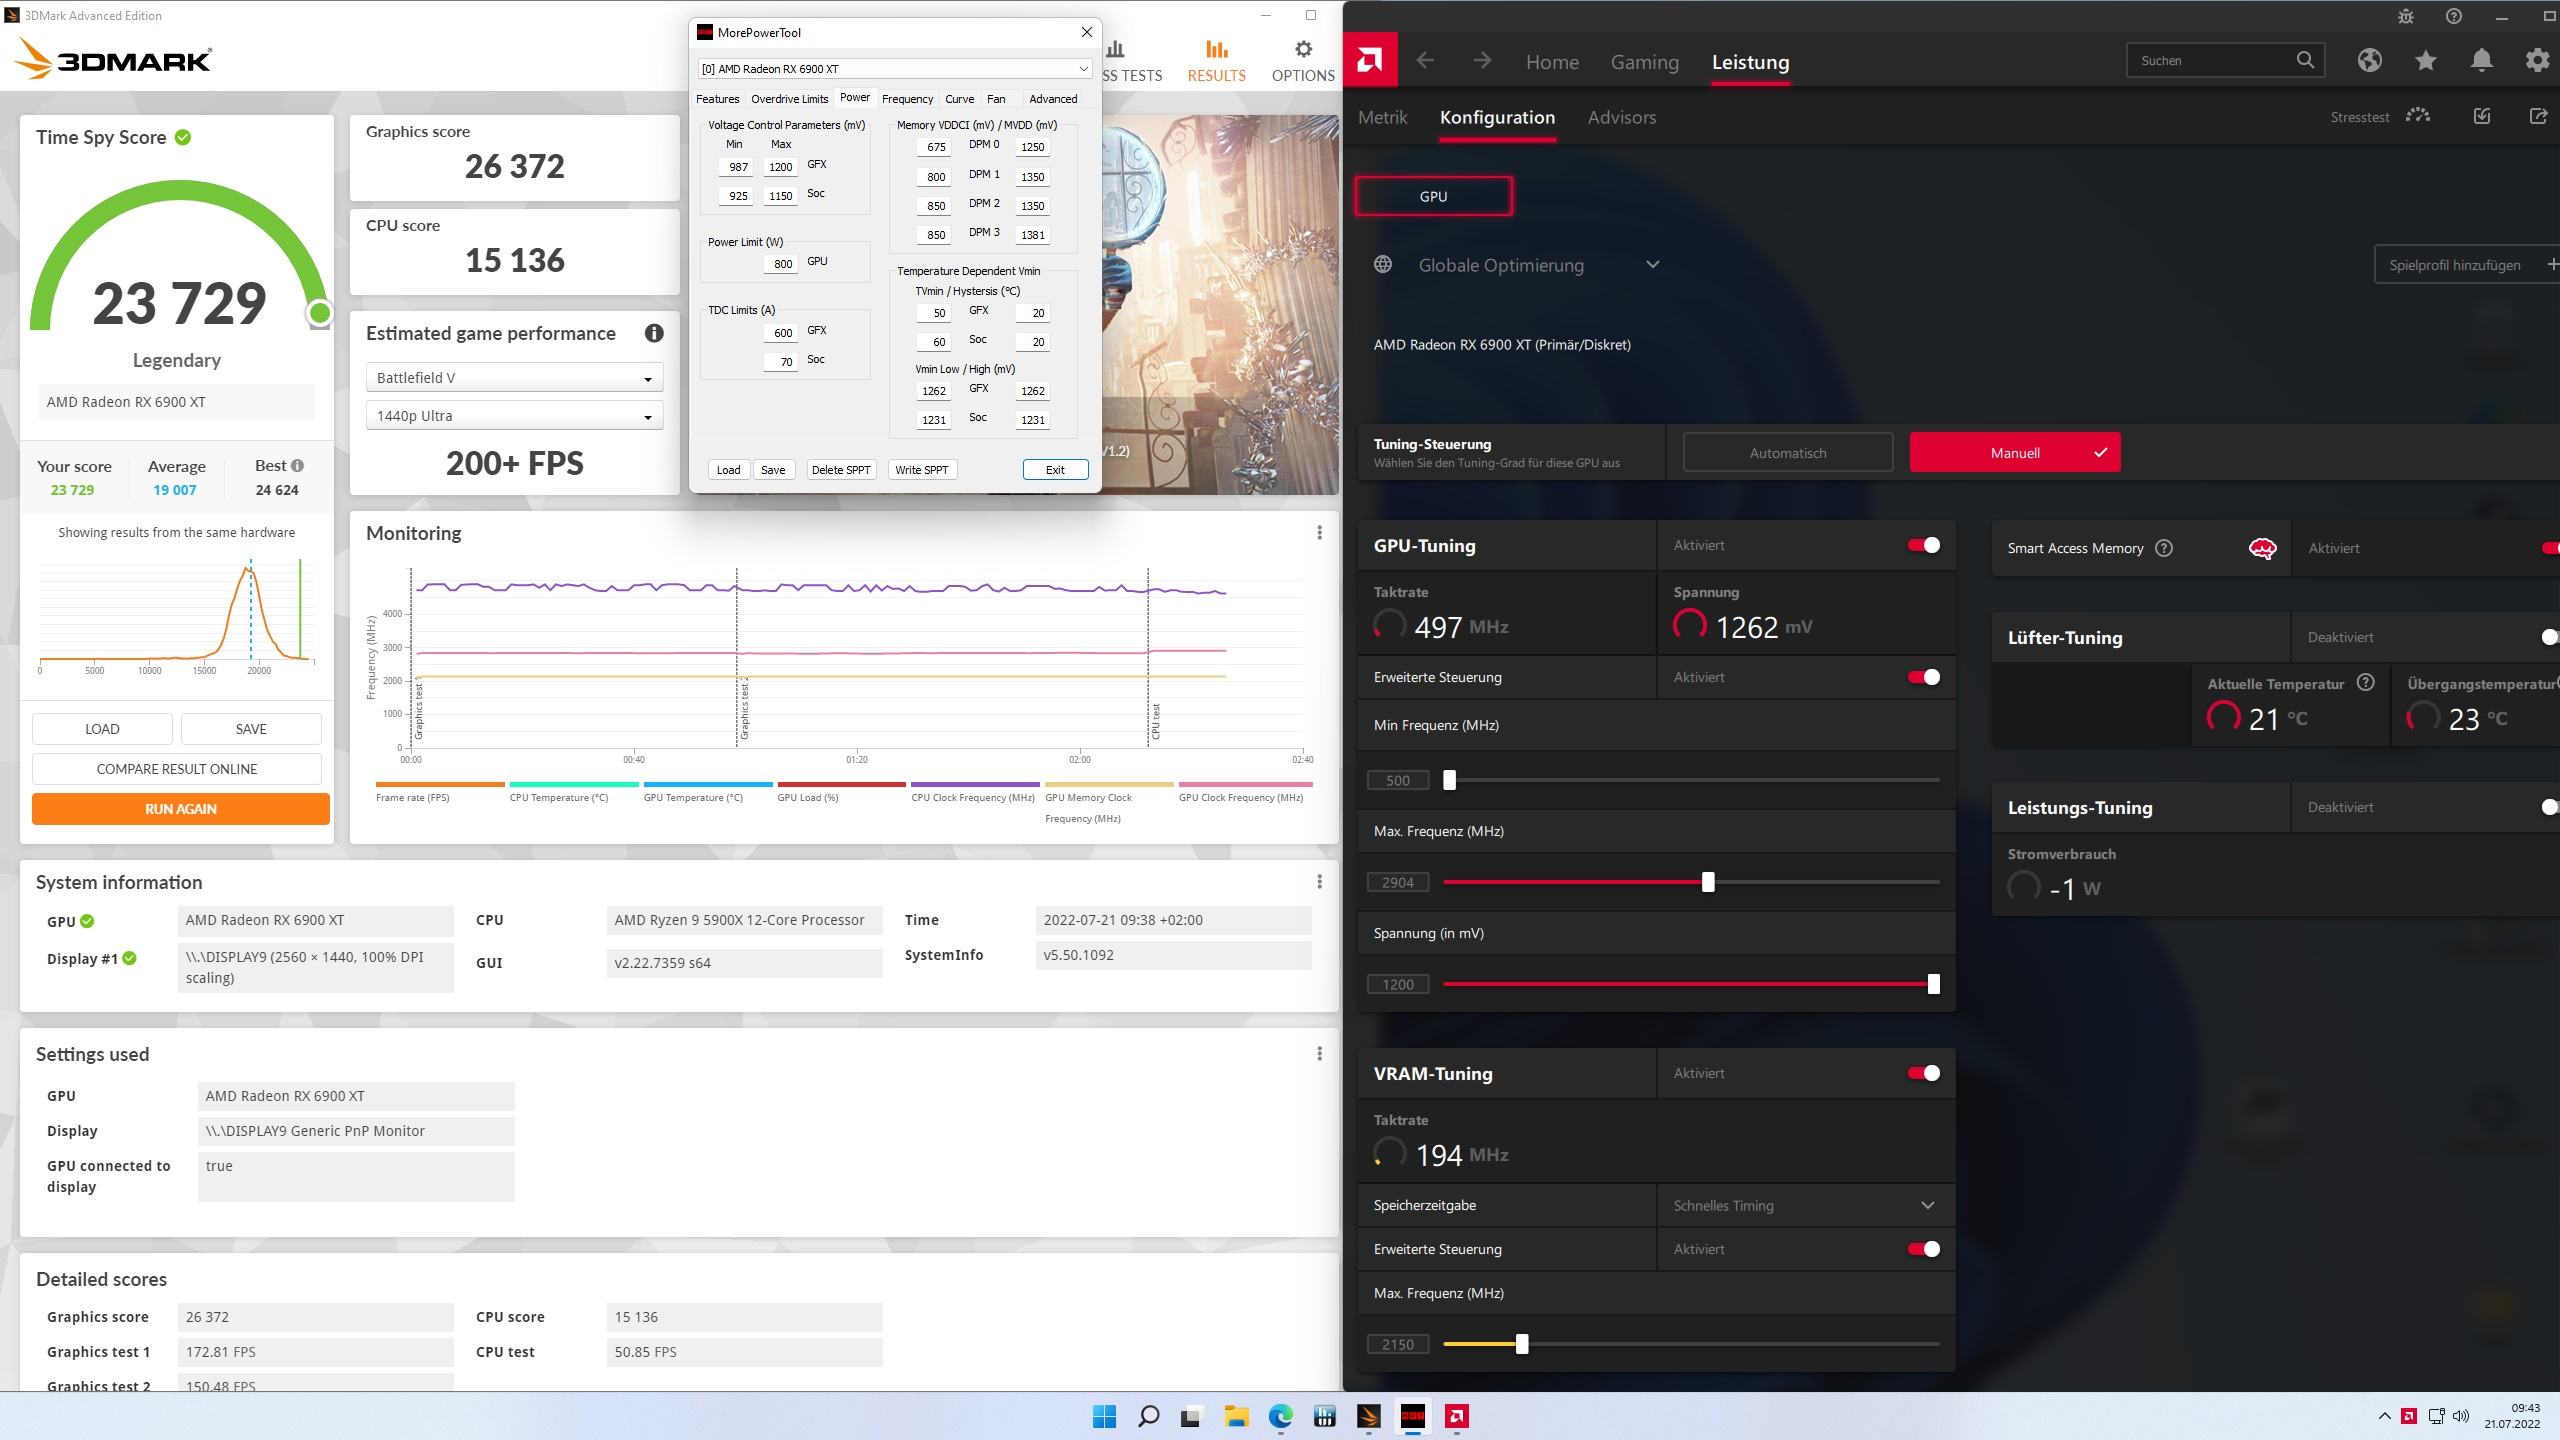This screenshot has width=2560, height=1440.
Task: Click the Write SPPT button
Action: (921, 470)
